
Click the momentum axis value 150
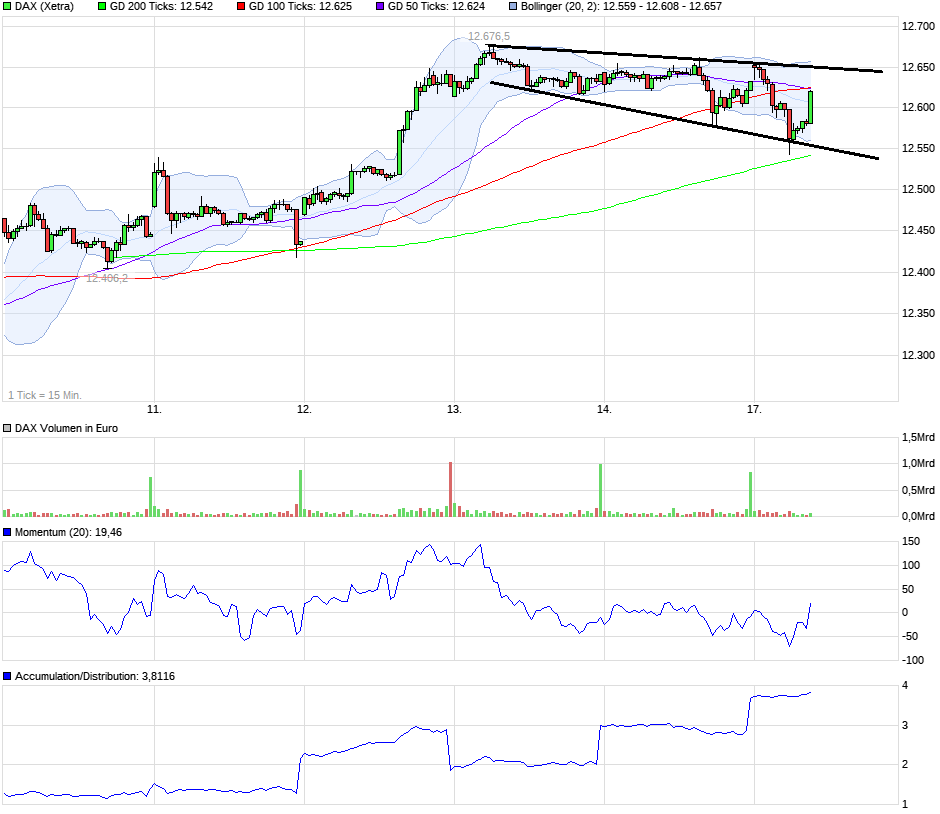(911, 541)
